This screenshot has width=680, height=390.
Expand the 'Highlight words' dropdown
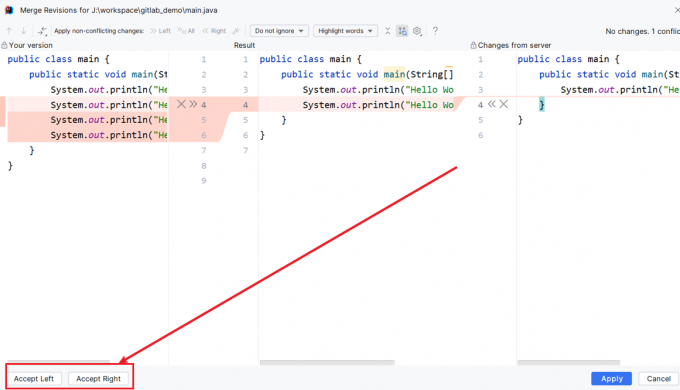click(345, 31)
